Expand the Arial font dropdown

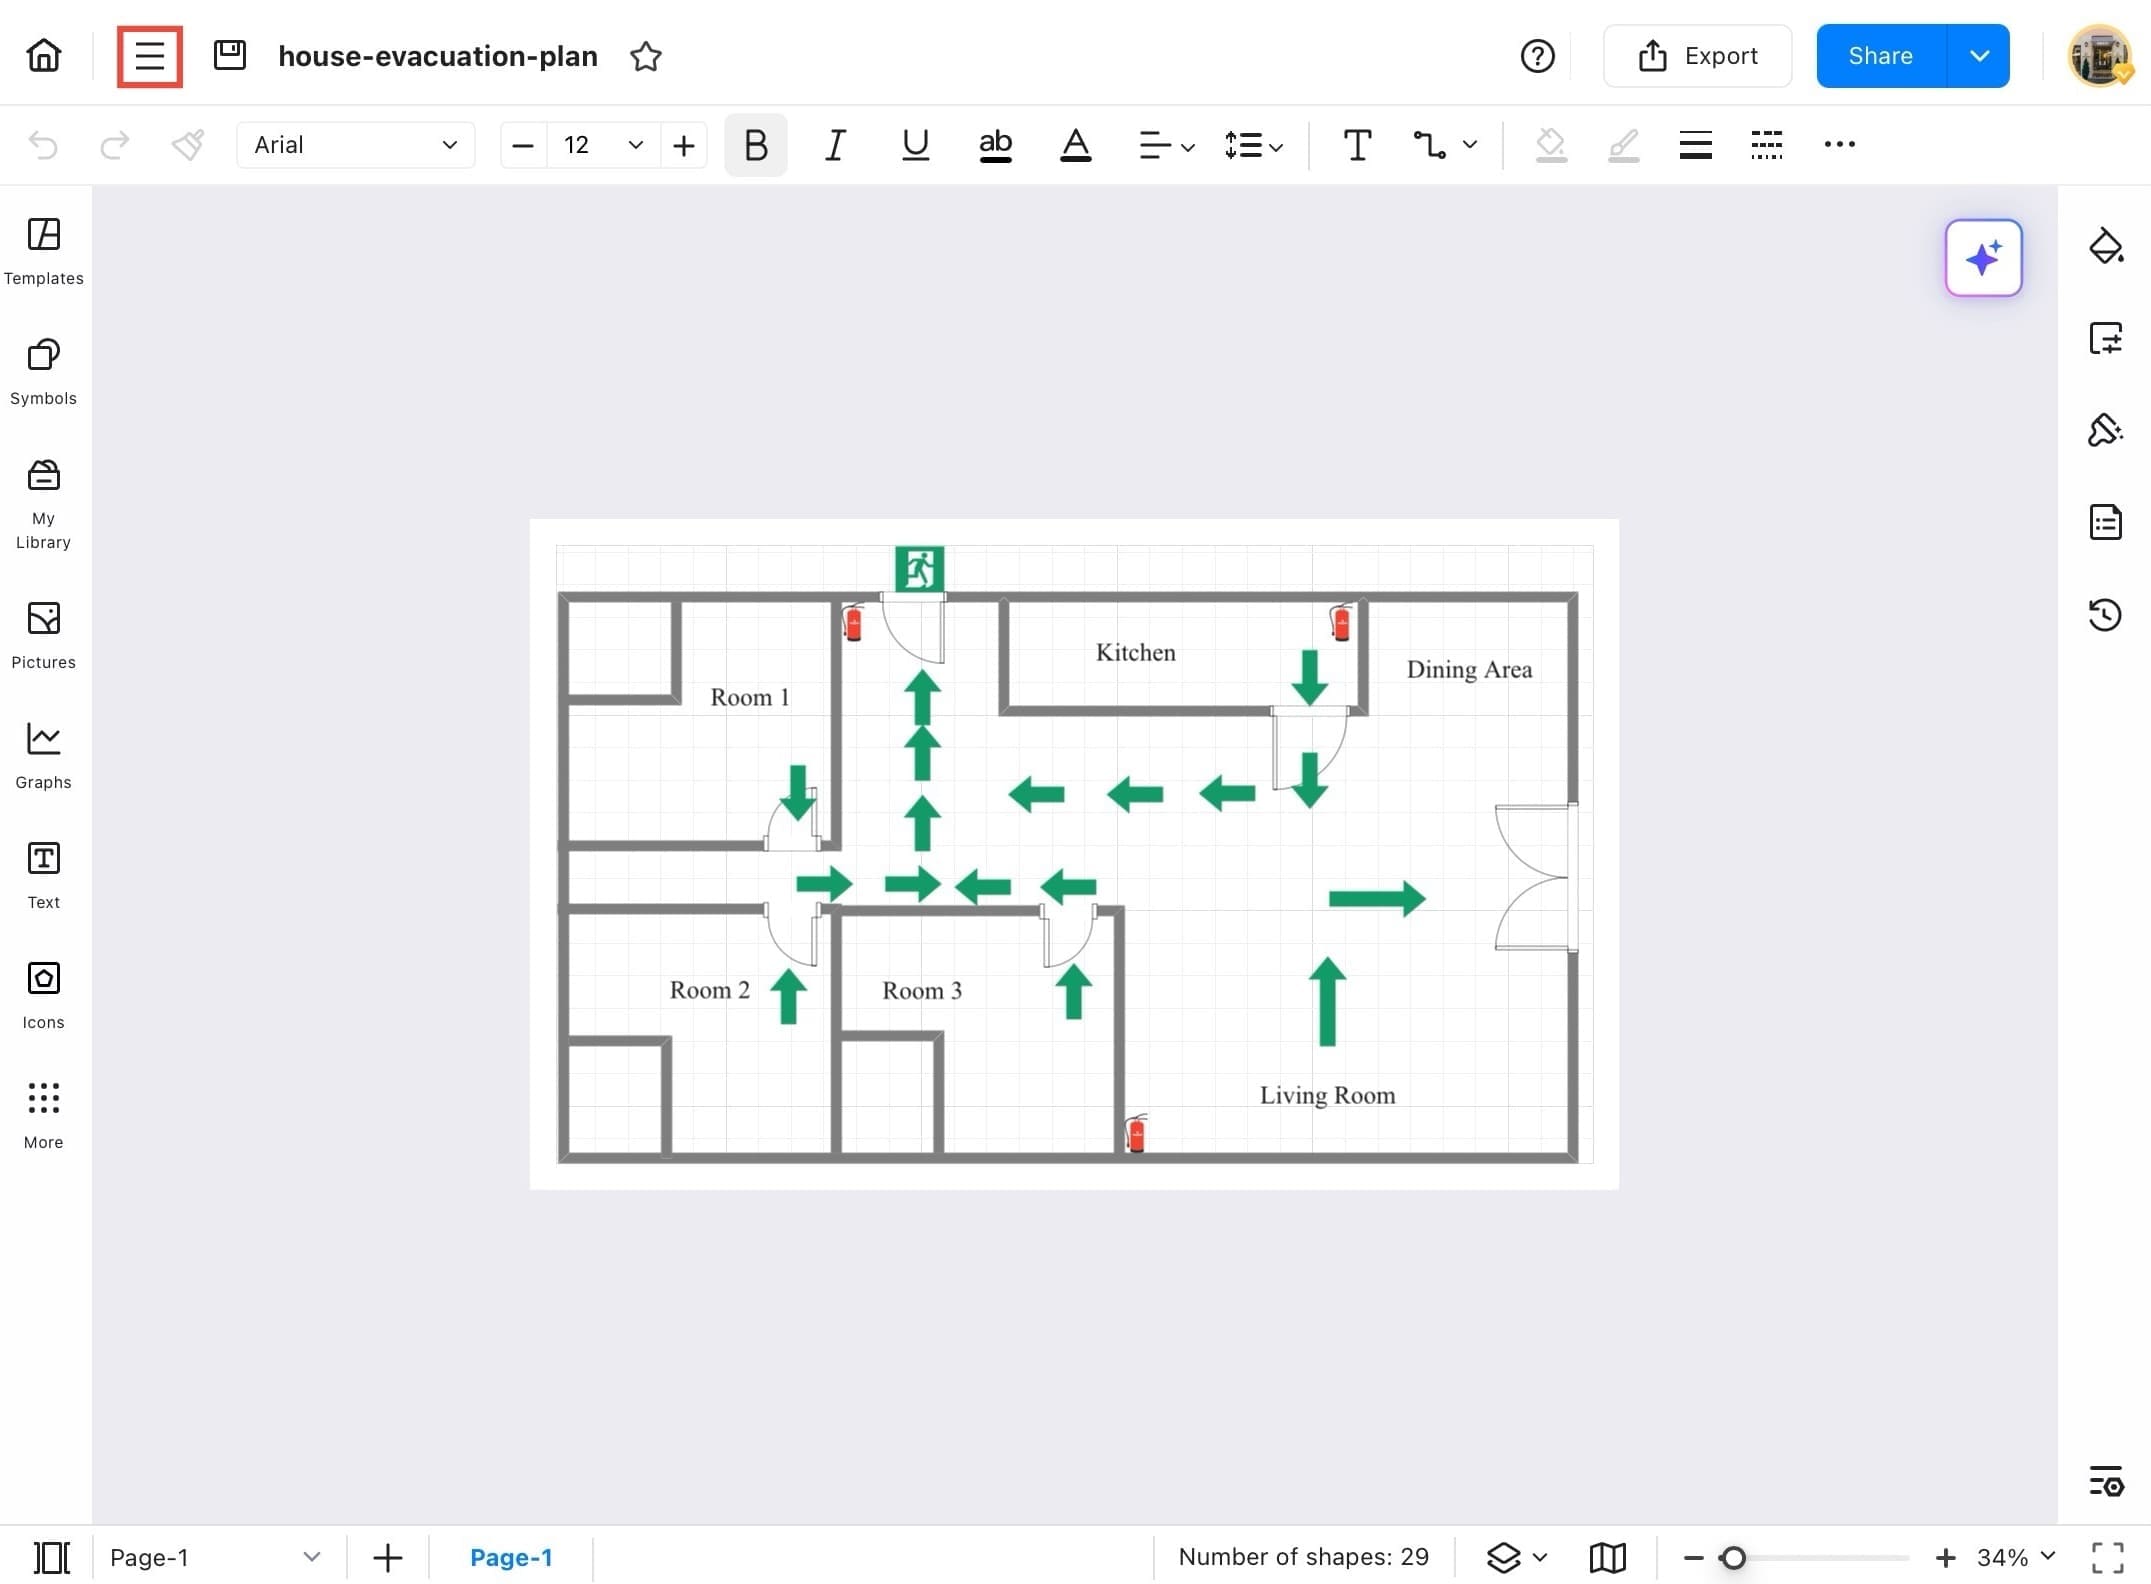tap(355, 145)
